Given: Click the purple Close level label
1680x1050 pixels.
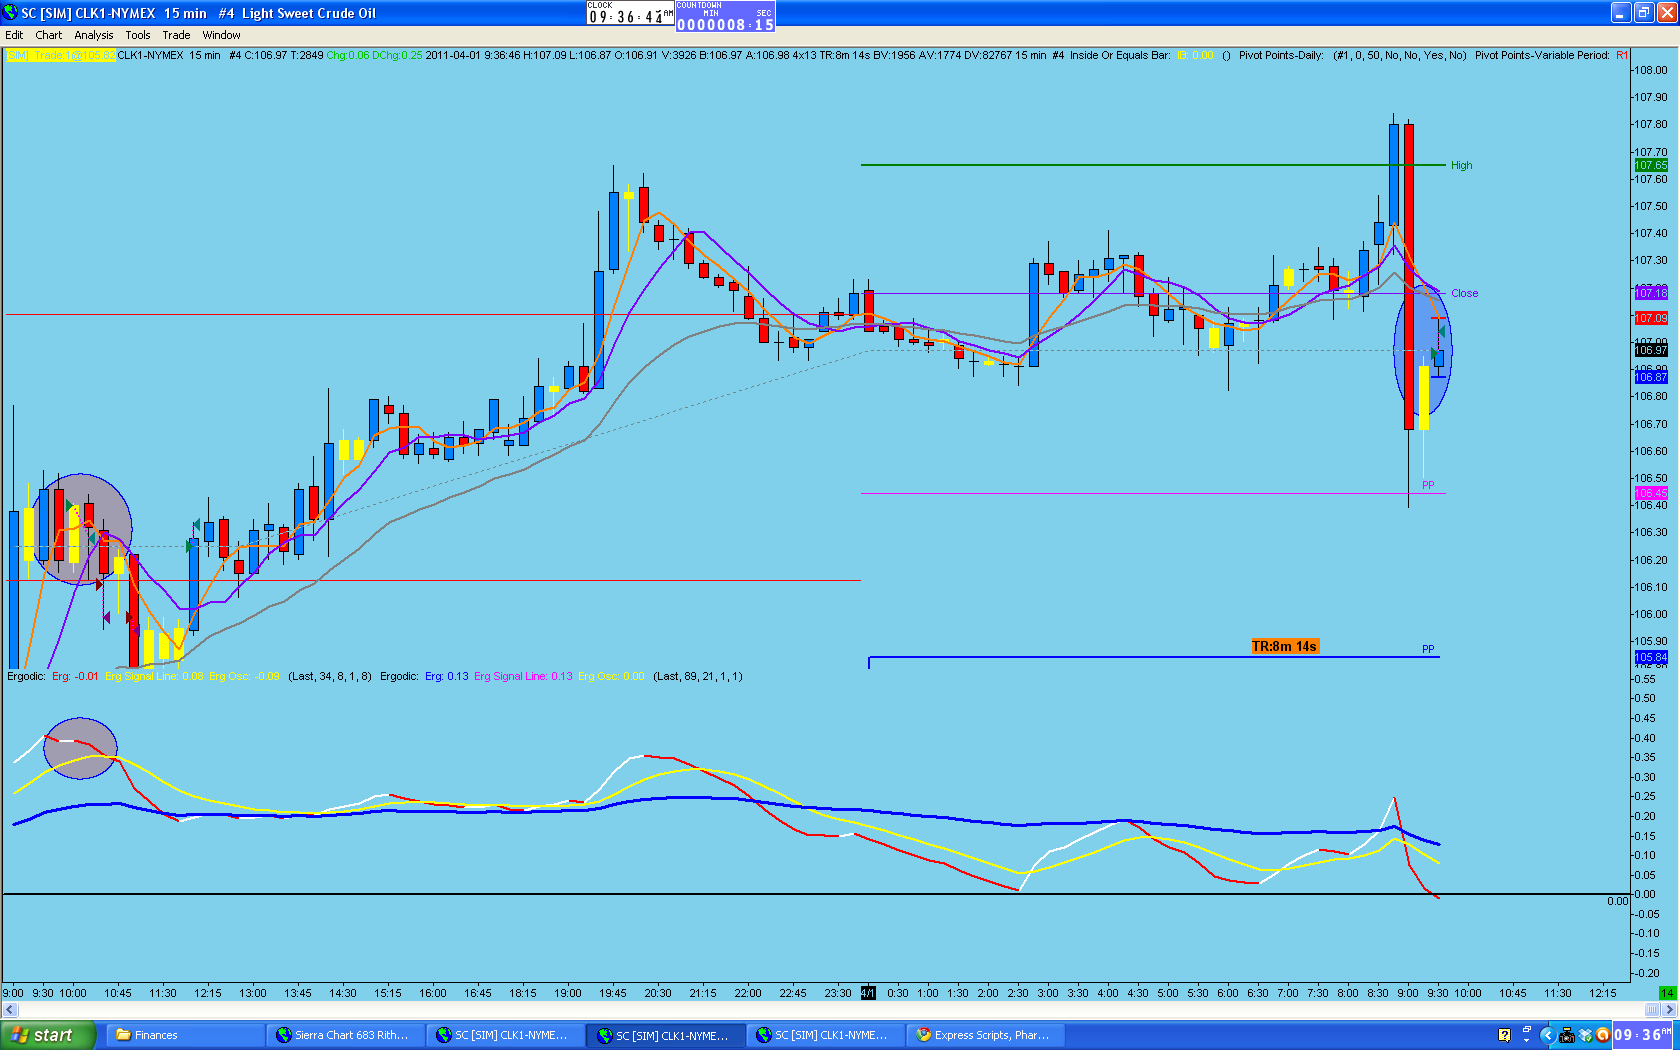Looking at the screenshot, I should coord(1464,293).
